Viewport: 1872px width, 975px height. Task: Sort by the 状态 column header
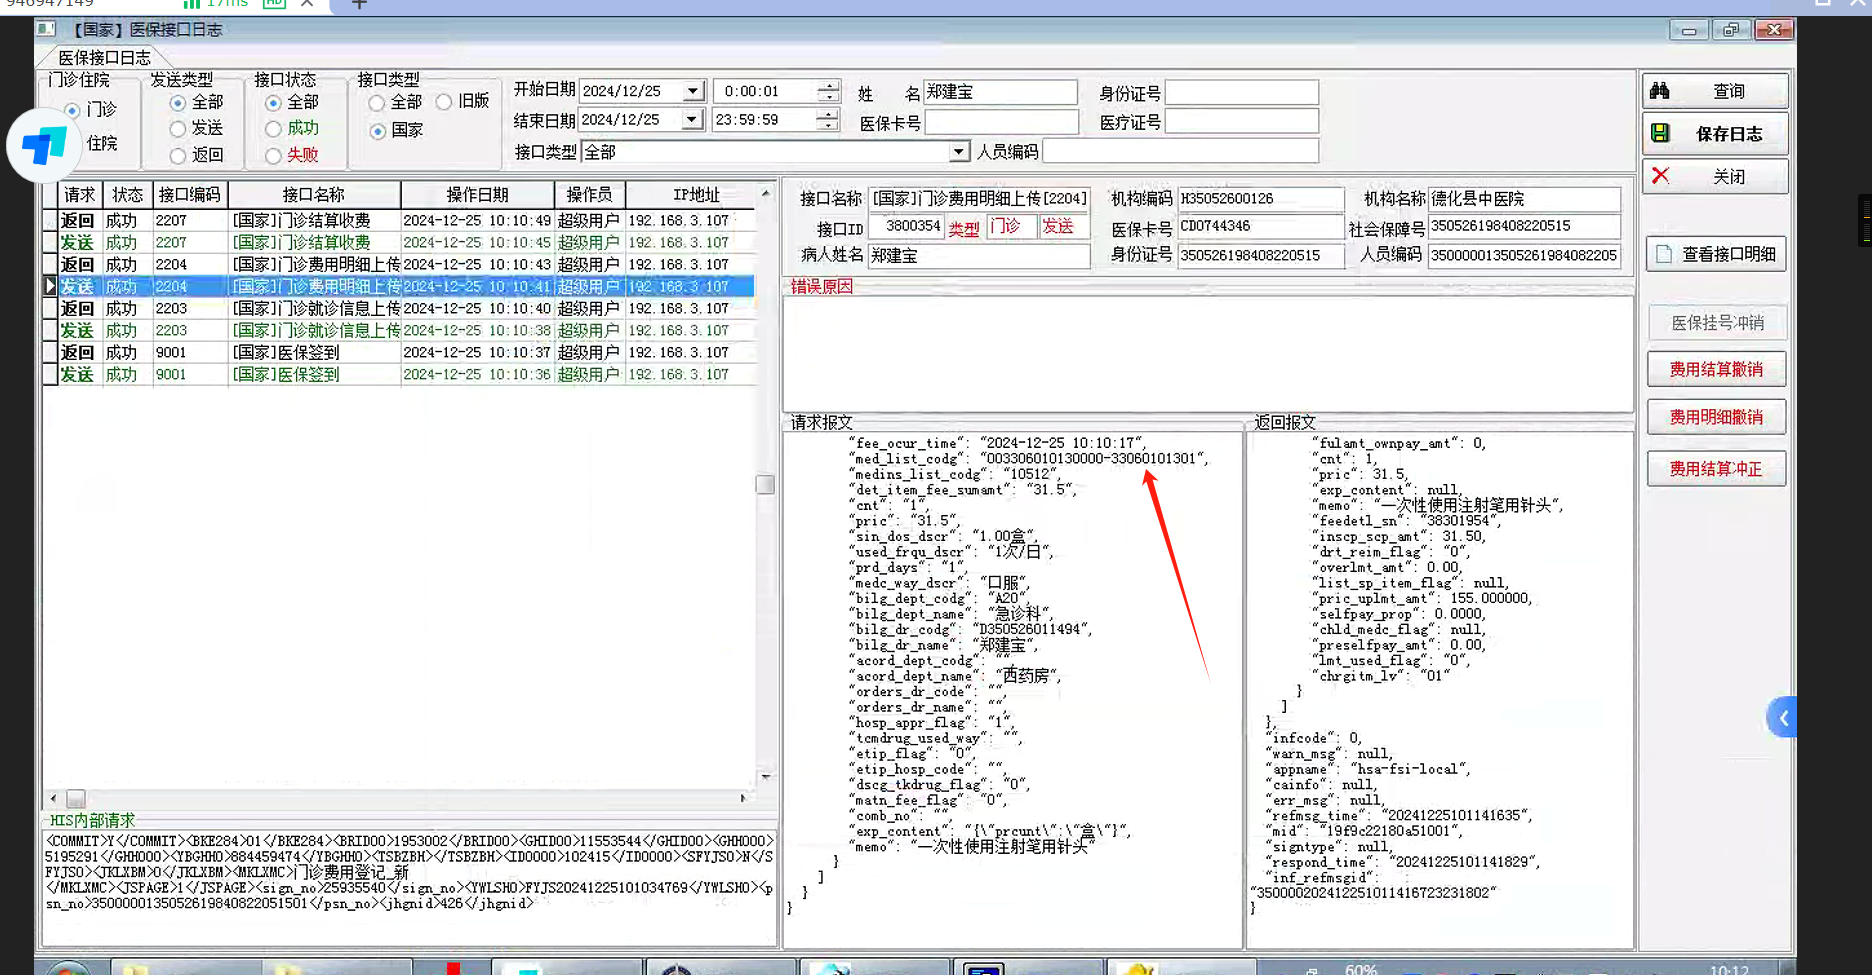(128, 195)
